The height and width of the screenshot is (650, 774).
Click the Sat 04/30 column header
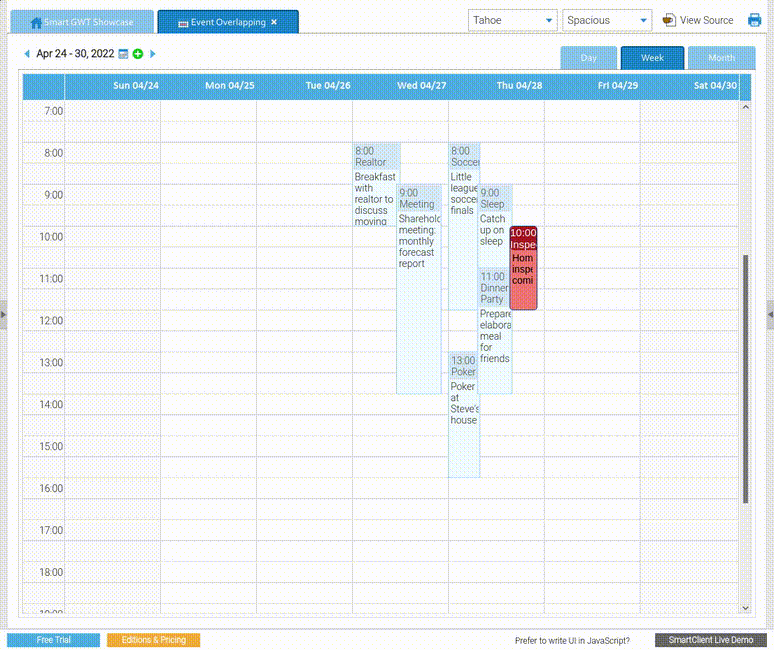coord(690,85)
